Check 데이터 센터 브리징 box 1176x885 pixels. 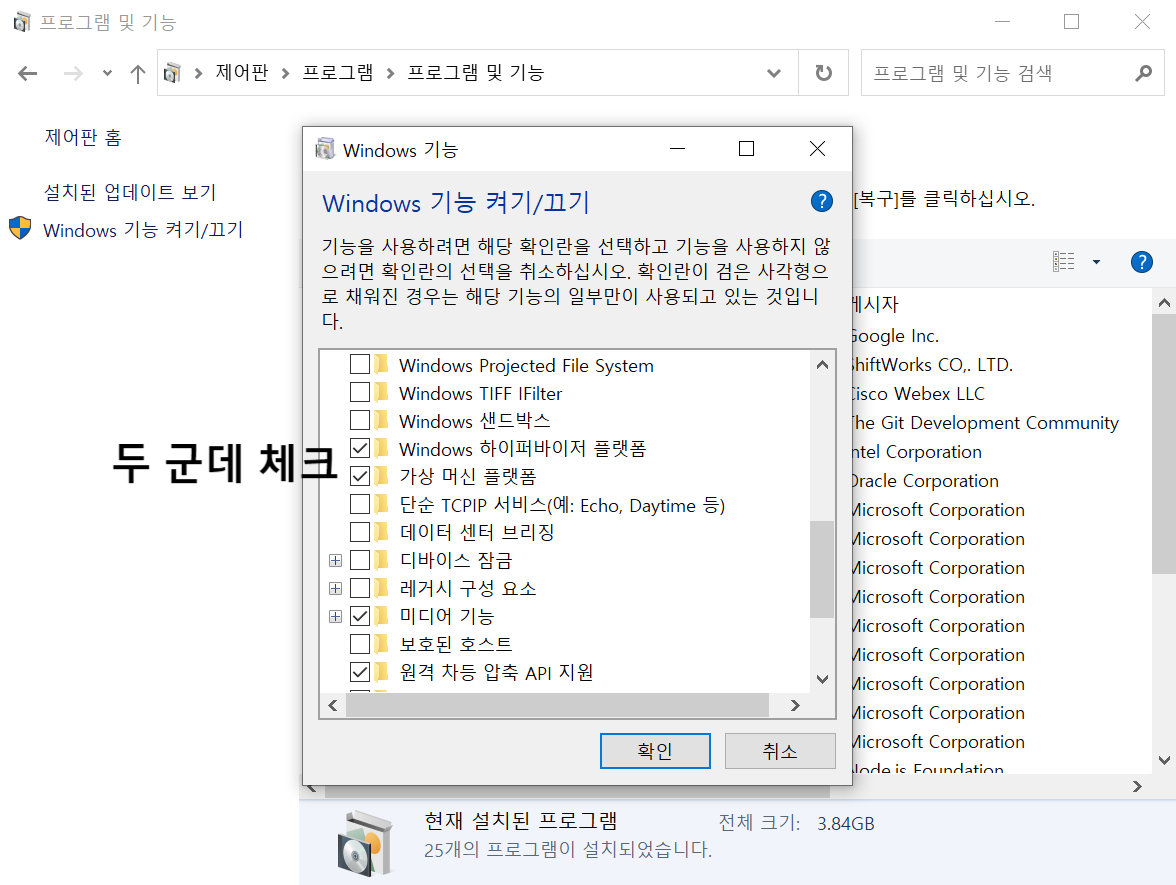(x=360, y=532)
